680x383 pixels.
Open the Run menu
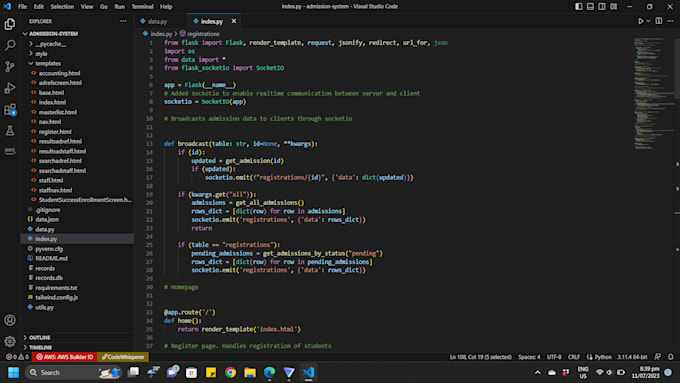[x=119, y=7]
